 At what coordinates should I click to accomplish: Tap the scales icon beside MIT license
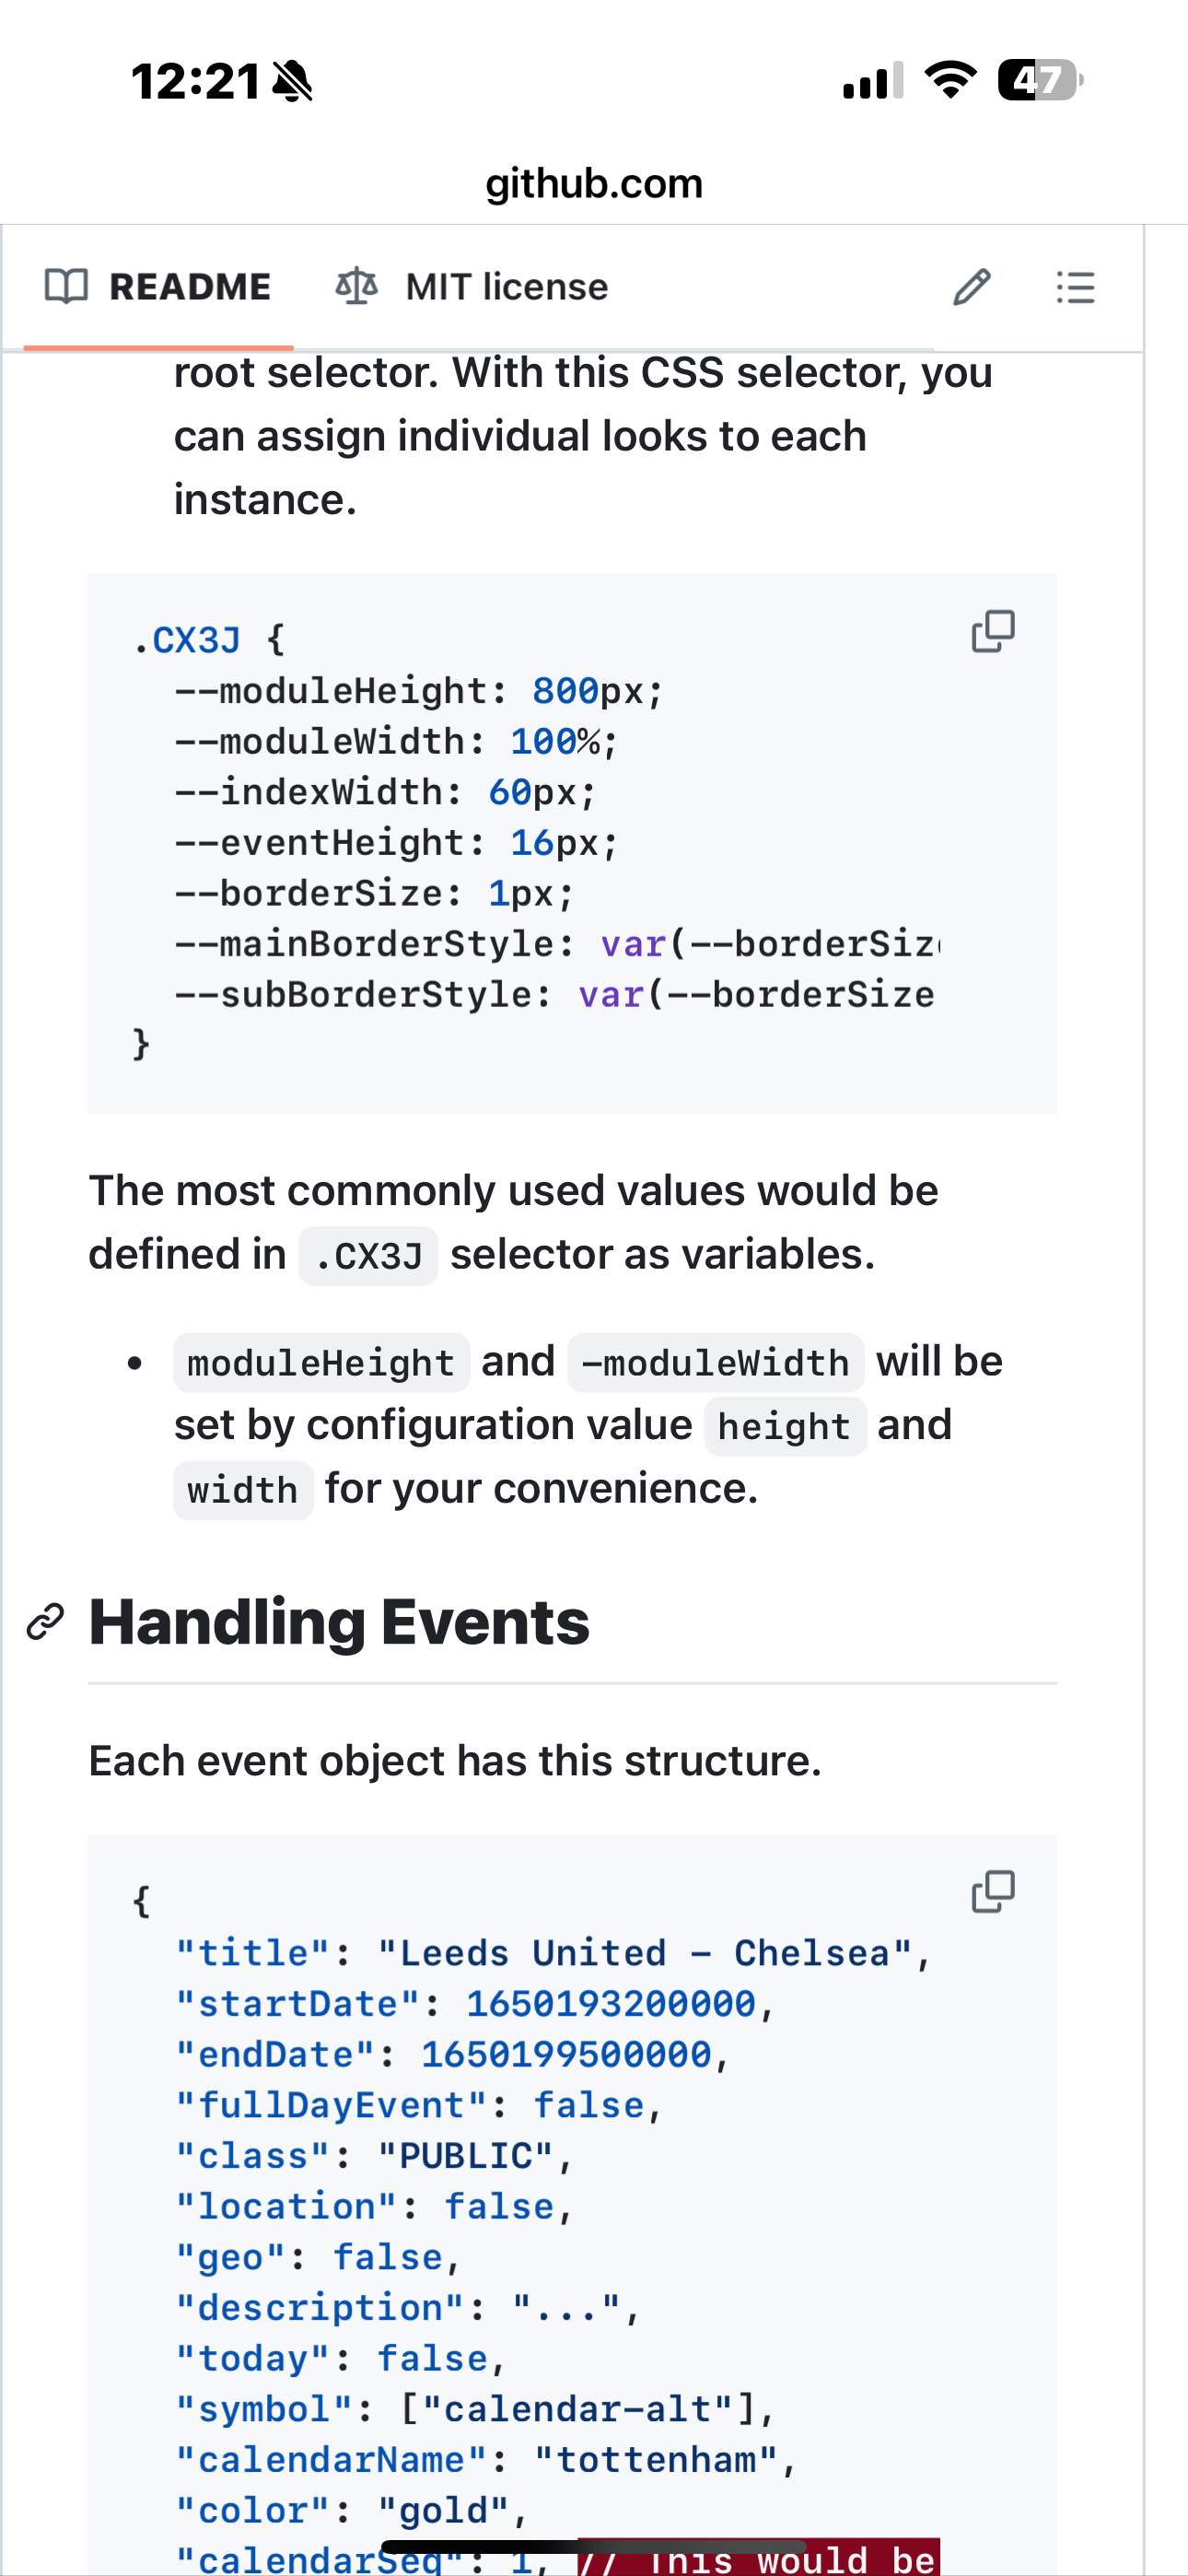click(357, 287)
